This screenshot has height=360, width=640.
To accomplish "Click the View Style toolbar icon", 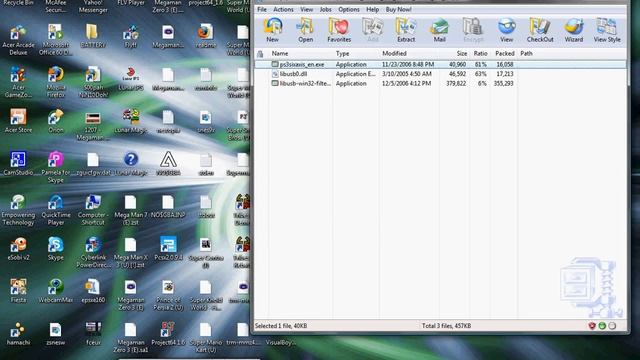I will (607, 30).
